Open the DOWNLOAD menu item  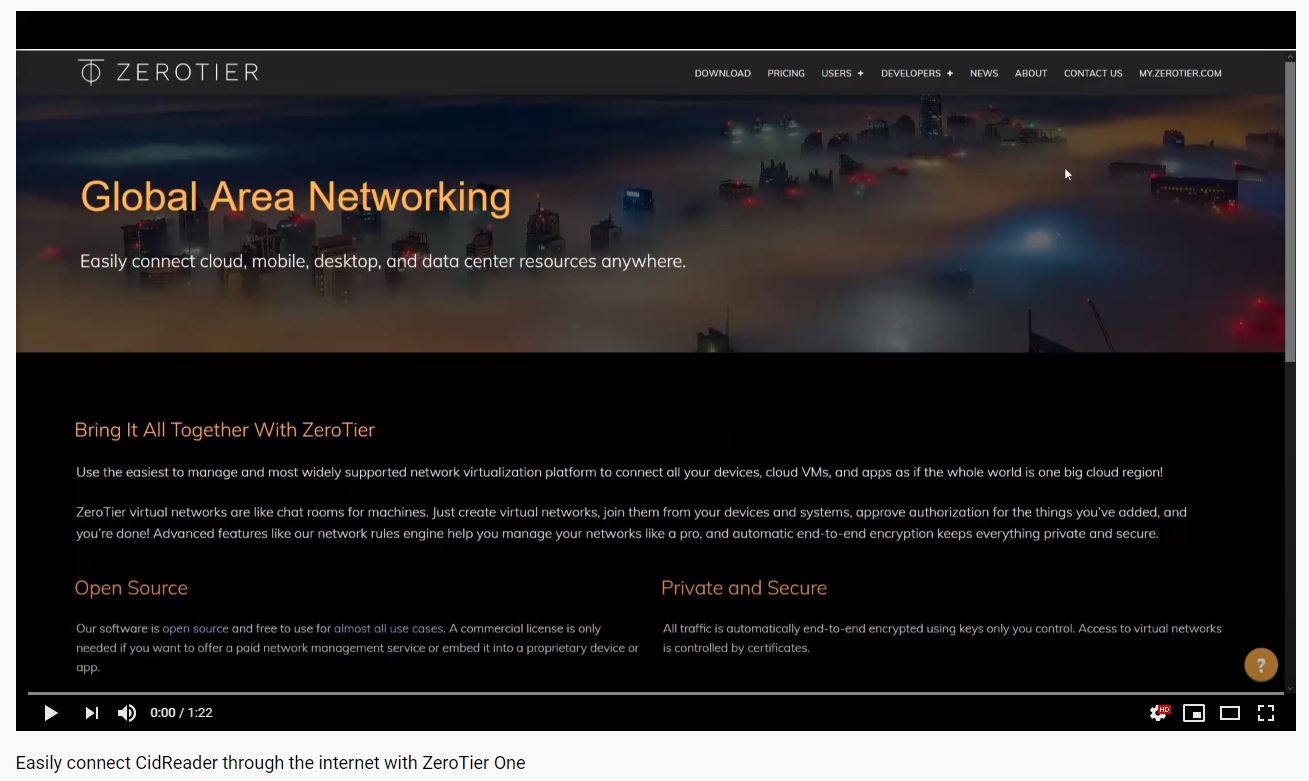722,73
